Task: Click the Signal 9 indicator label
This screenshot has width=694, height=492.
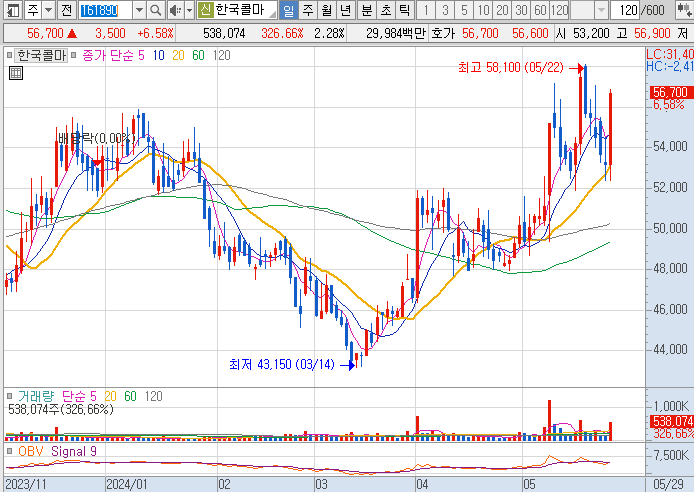Action: coord(73,451)
